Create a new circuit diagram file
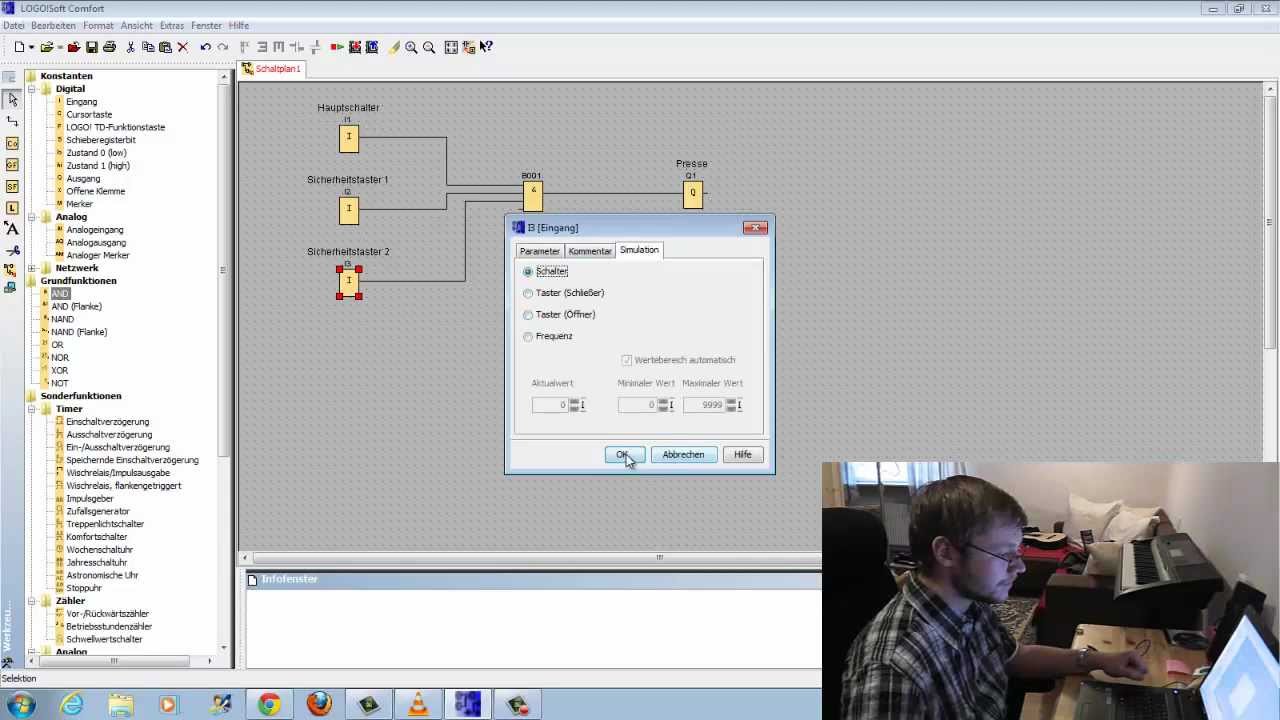The width and height of the screenshot is (1280, 720). tap(18, 47)
